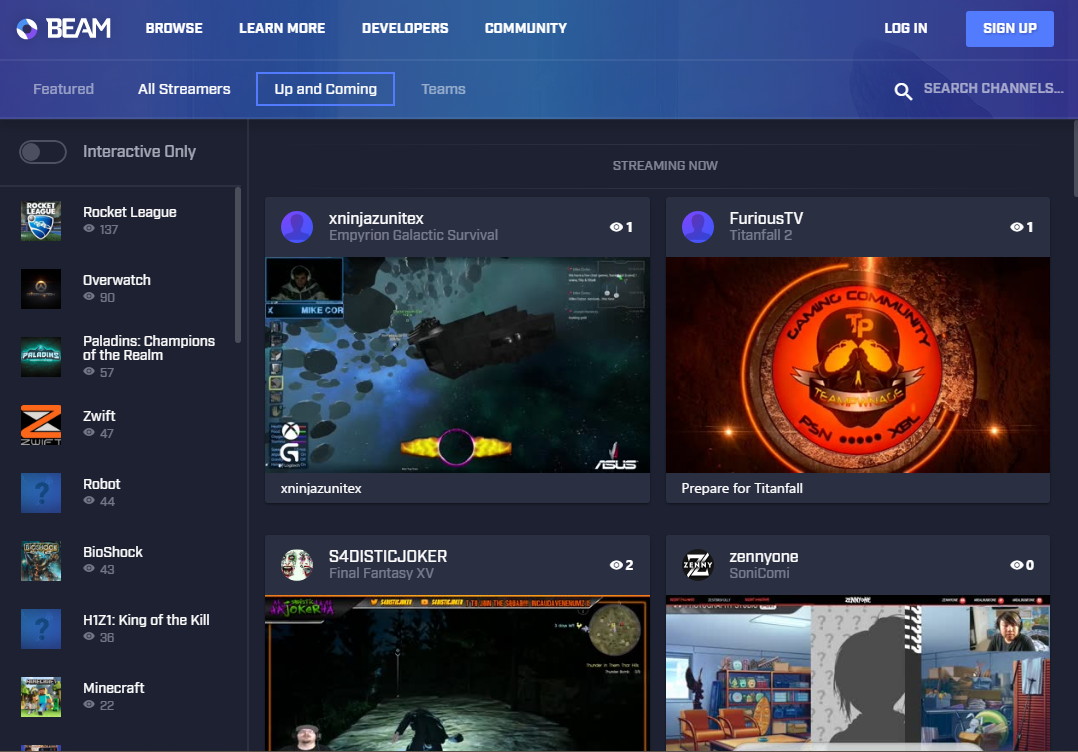Screen dimensions: 1078x752
Task: Click viewer eye icon on S4DISTICJOKER card
Action: point(616,565)
